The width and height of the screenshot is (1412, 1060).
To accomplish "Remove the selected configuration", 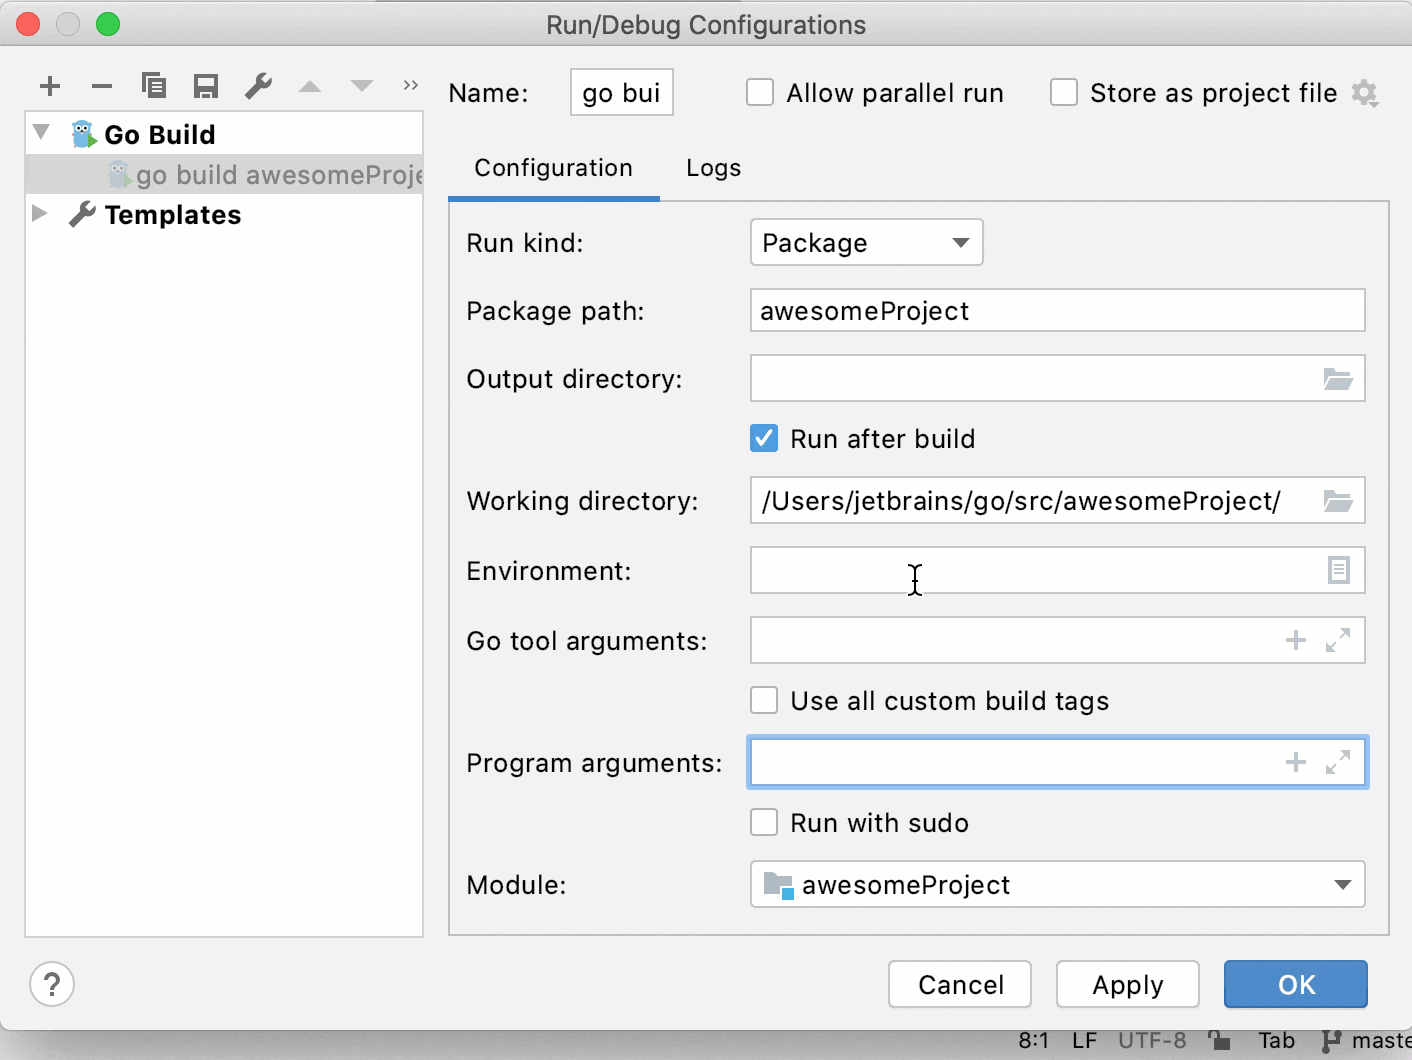I will point(101,86).
